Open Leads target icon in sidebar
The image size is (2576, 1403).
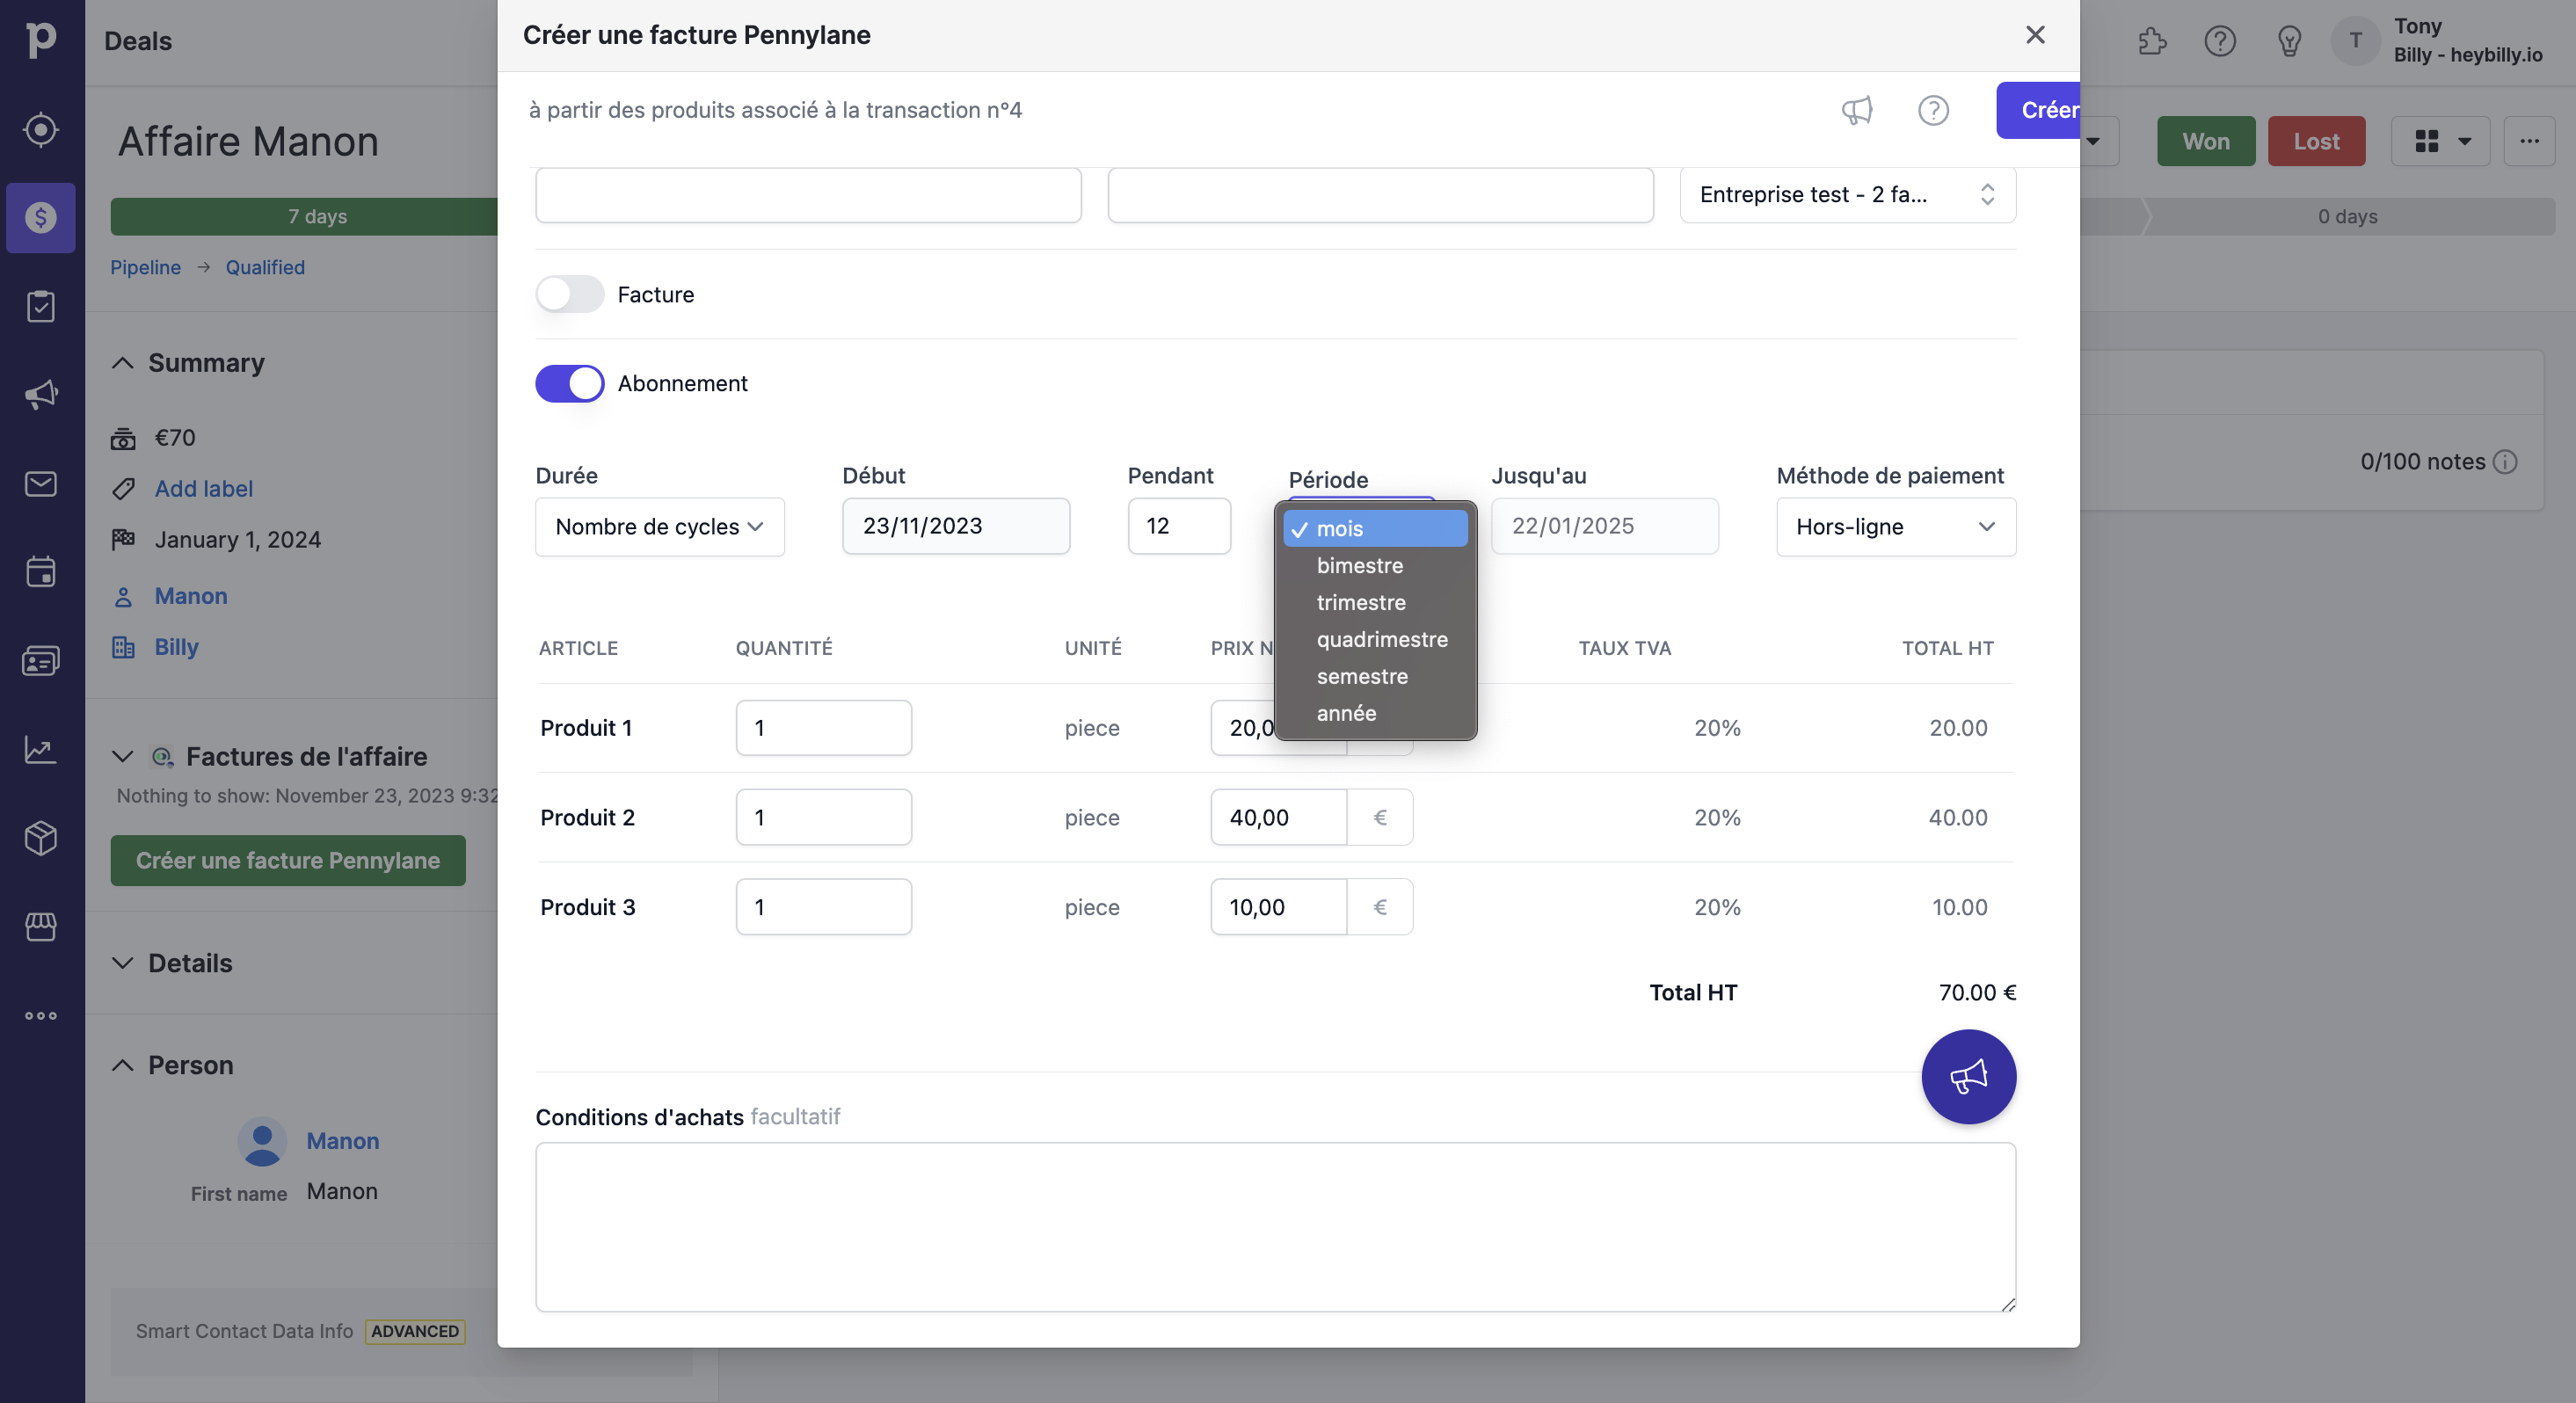[x=41, y=129]
